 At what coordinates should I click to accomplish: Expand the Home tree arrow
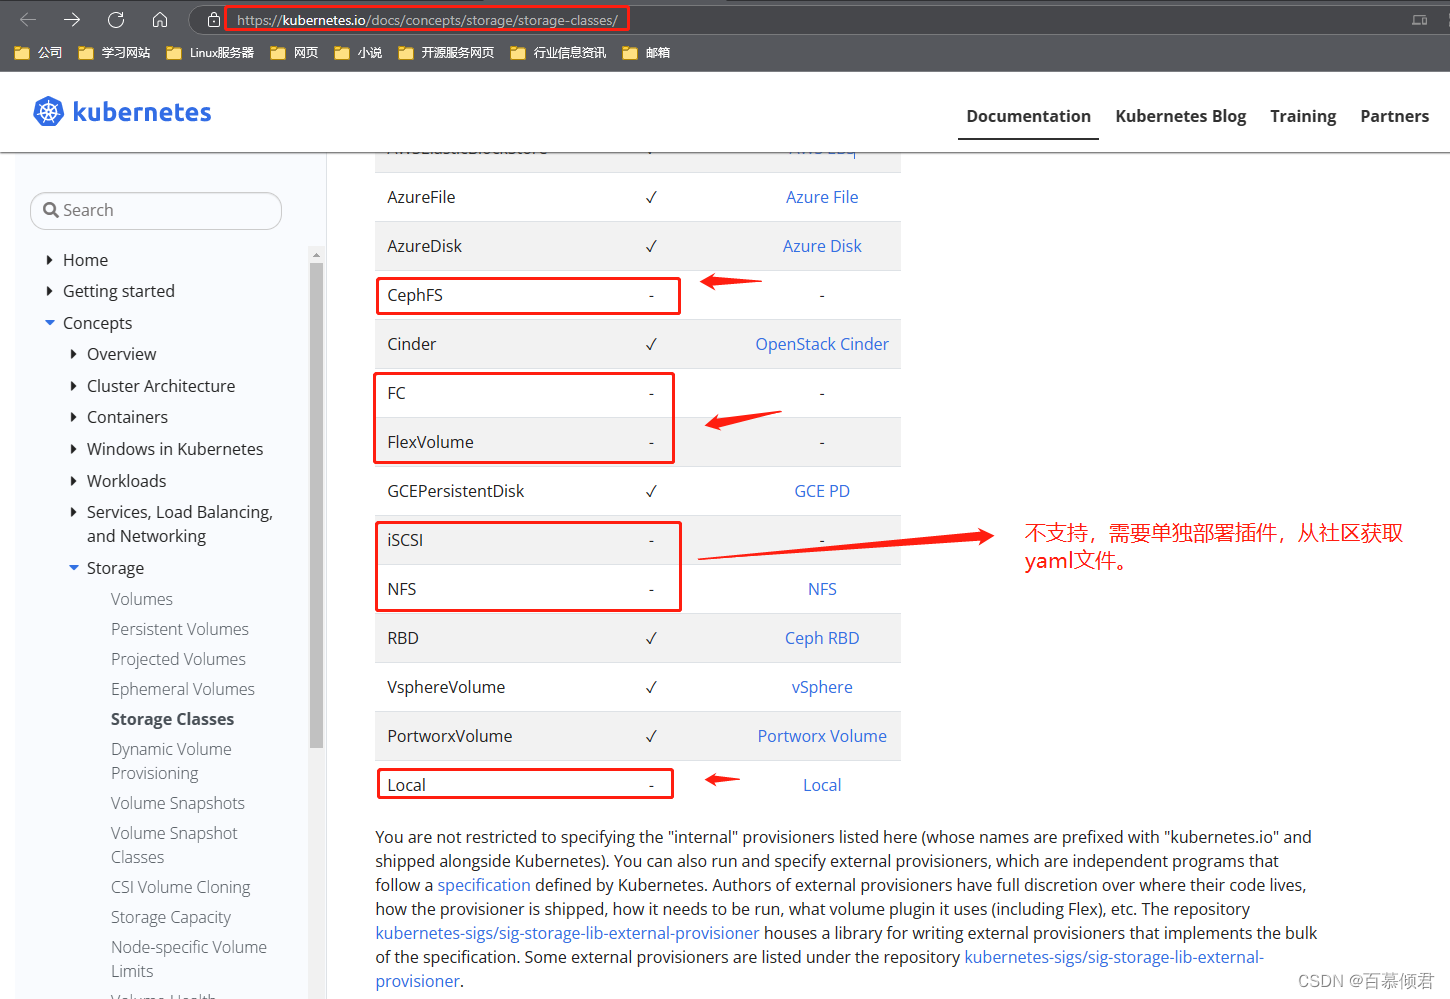click(x=49, y=260)
